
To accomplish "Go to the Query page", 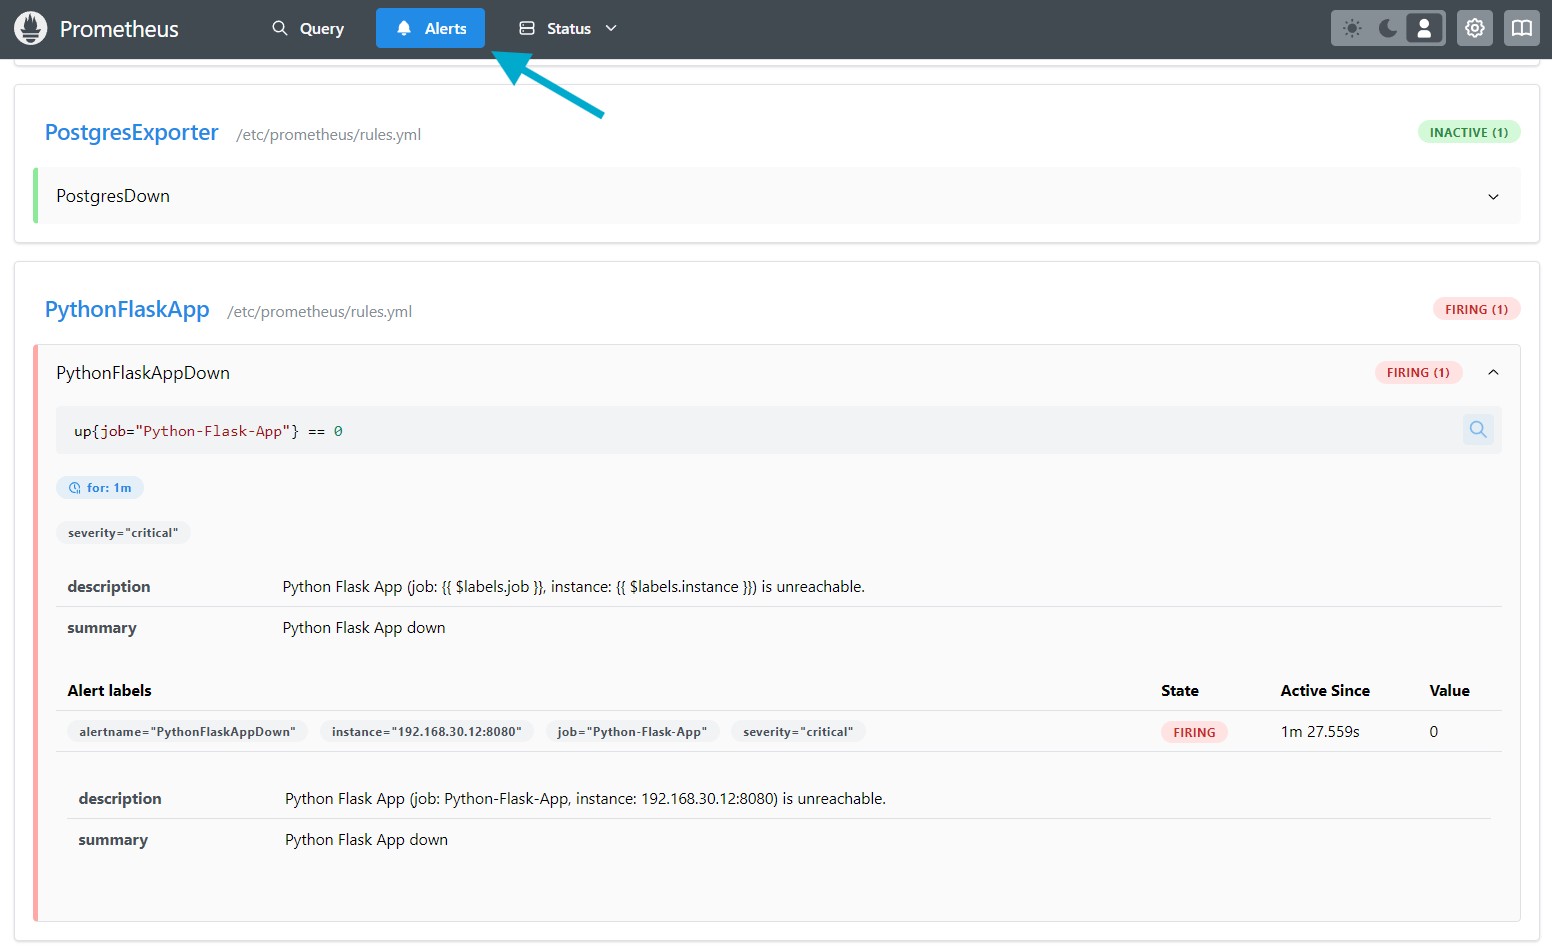I will 308,28.
